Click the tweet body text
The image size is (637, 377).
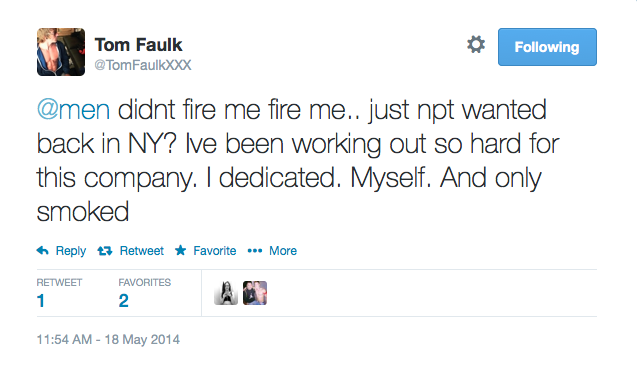pyautogui.click(x=298, y=161)
